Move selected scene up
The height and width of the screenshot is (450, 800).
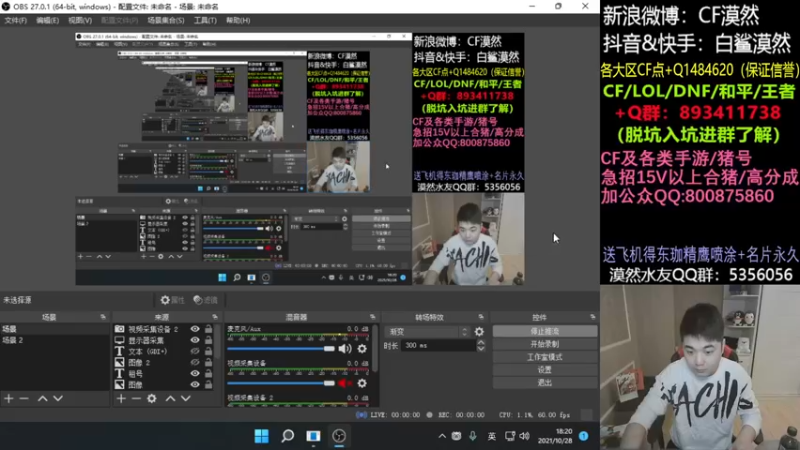43,398
